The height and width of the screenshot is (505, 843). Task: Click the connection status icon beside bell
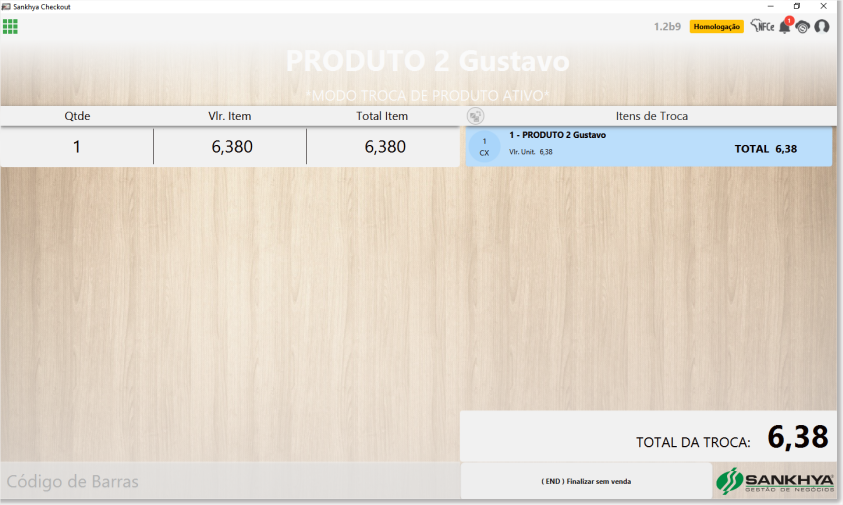pos(802,26)
